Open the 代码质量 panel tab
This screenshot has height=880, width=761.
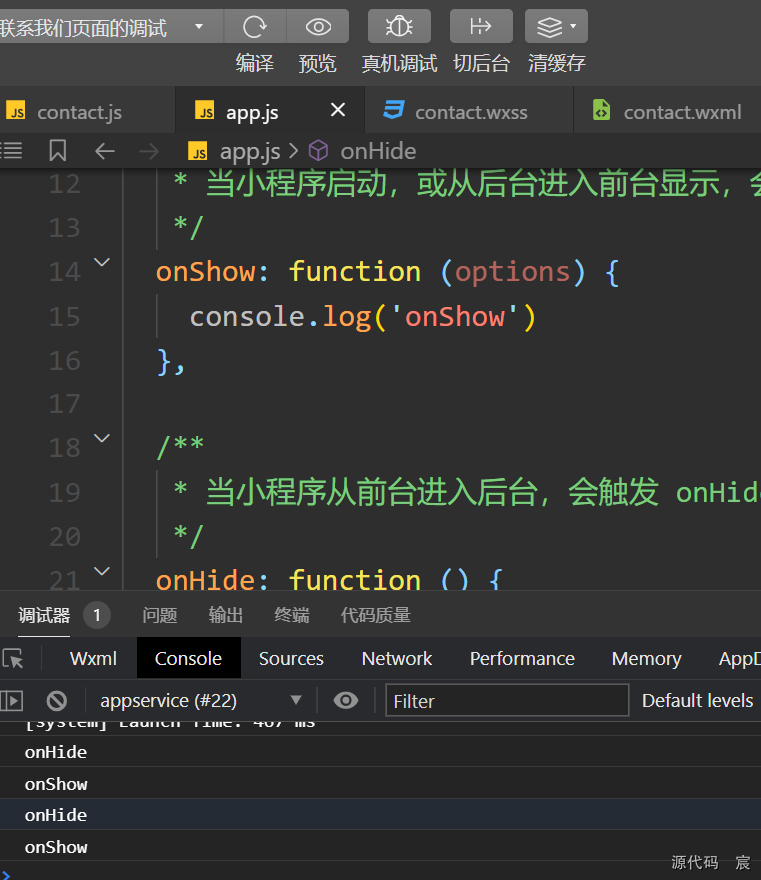[375, 615]
